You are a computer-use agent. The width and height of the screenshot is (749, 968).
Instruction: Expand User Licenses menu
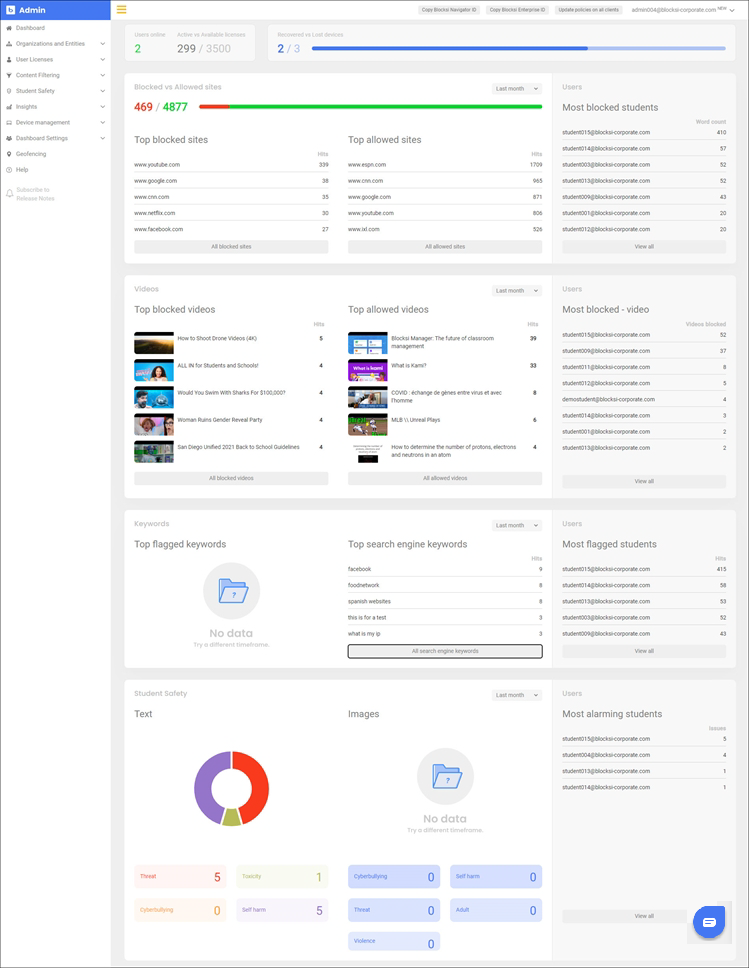point(103,59)
